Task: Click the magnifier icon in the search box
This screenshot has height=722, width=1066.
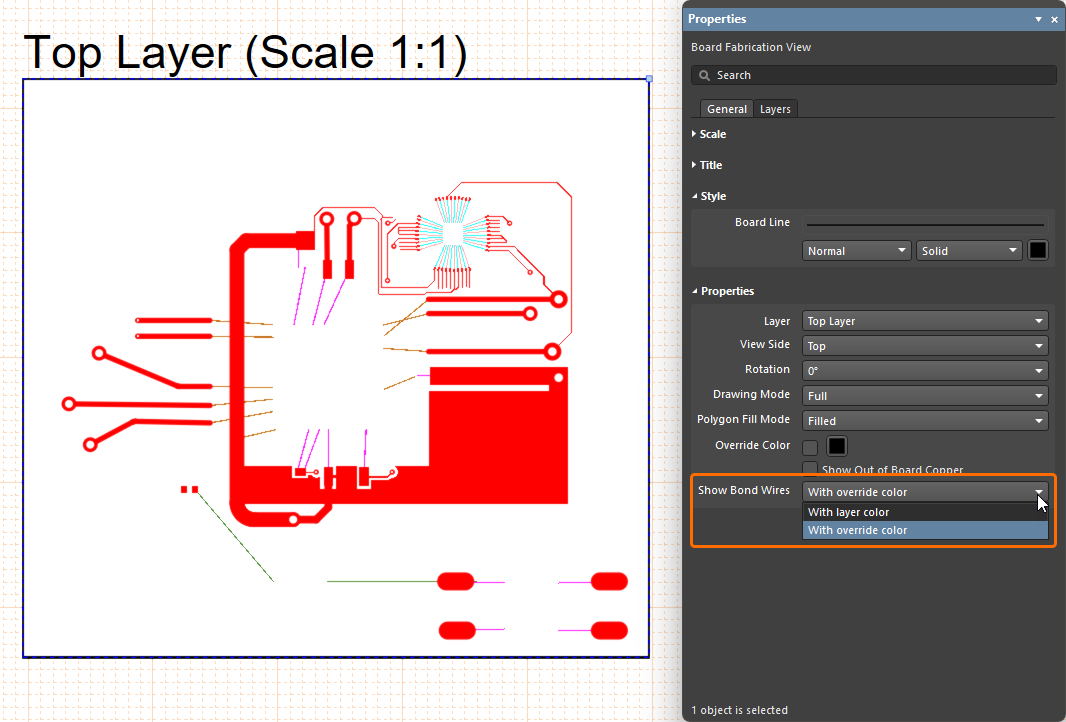Action: (705, 76)
